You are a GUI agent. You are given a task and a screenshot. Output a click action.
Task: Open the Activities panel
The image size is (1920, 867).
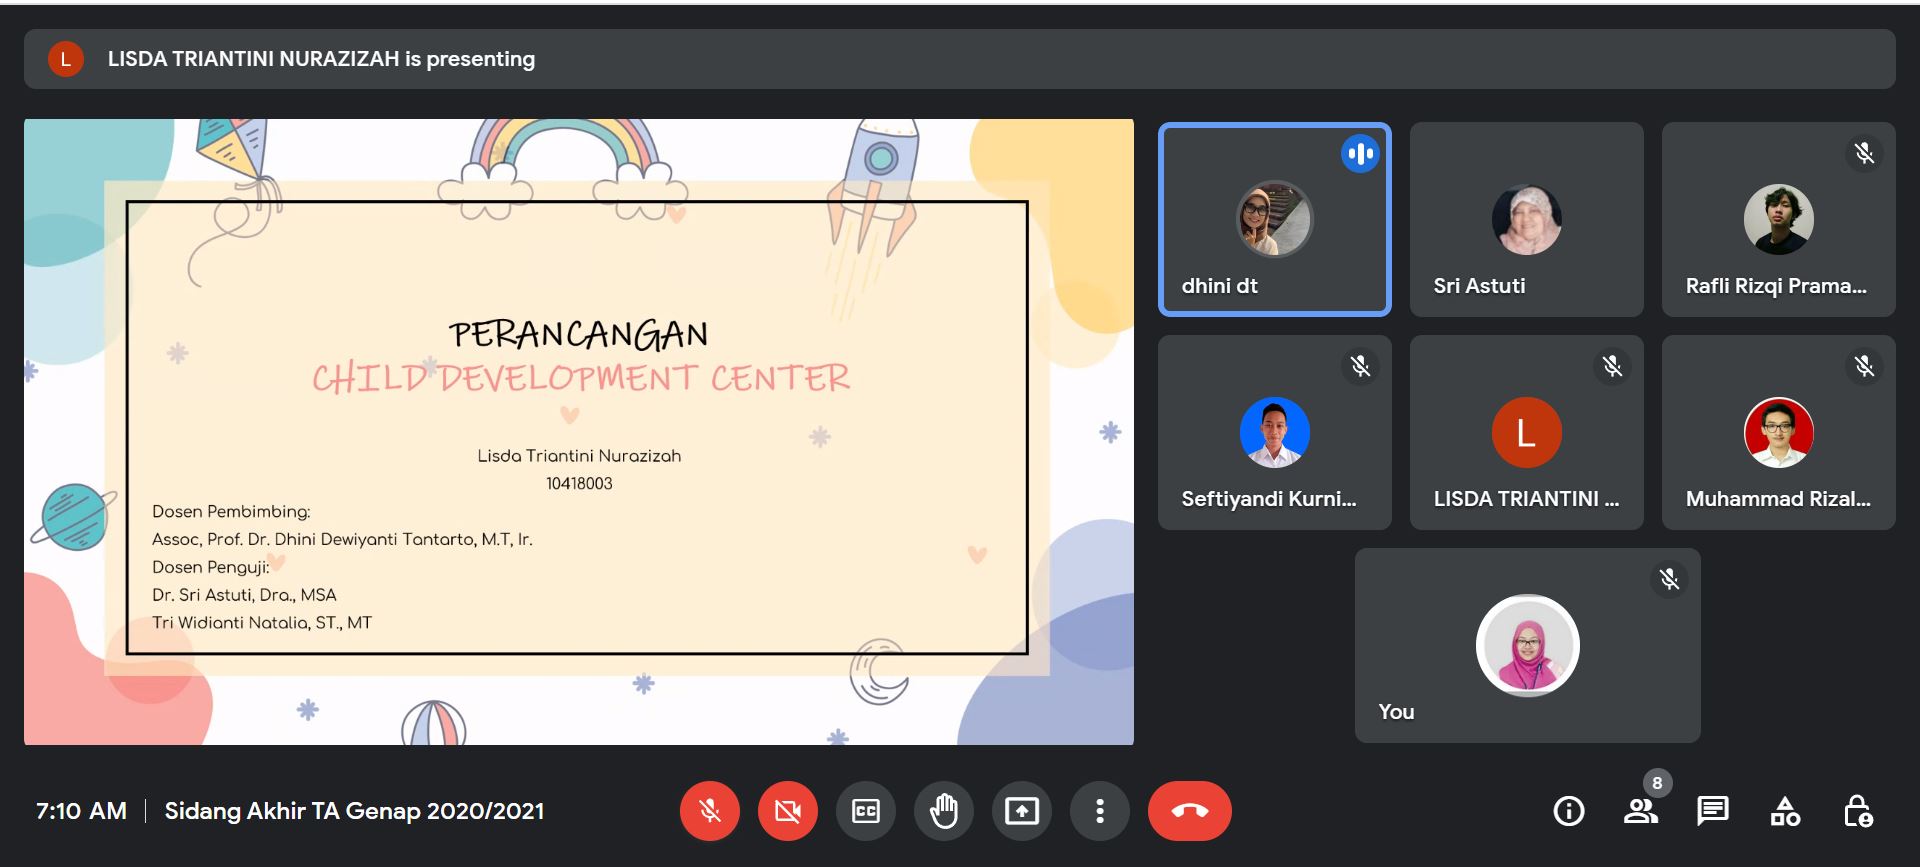[x=1785, y=811]
